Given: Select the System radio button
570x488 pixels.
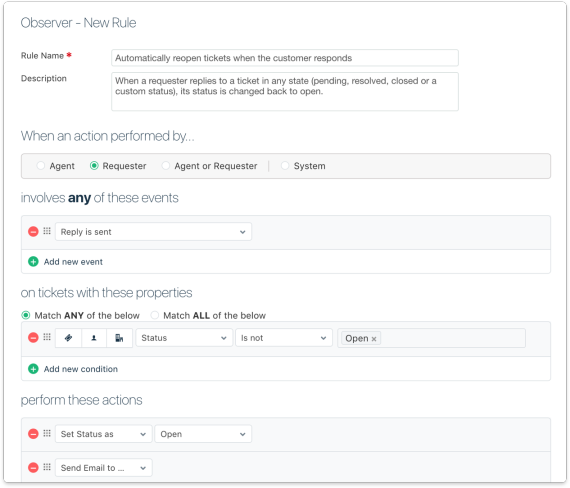Looking at the screenshot, I should coord(285,166).
